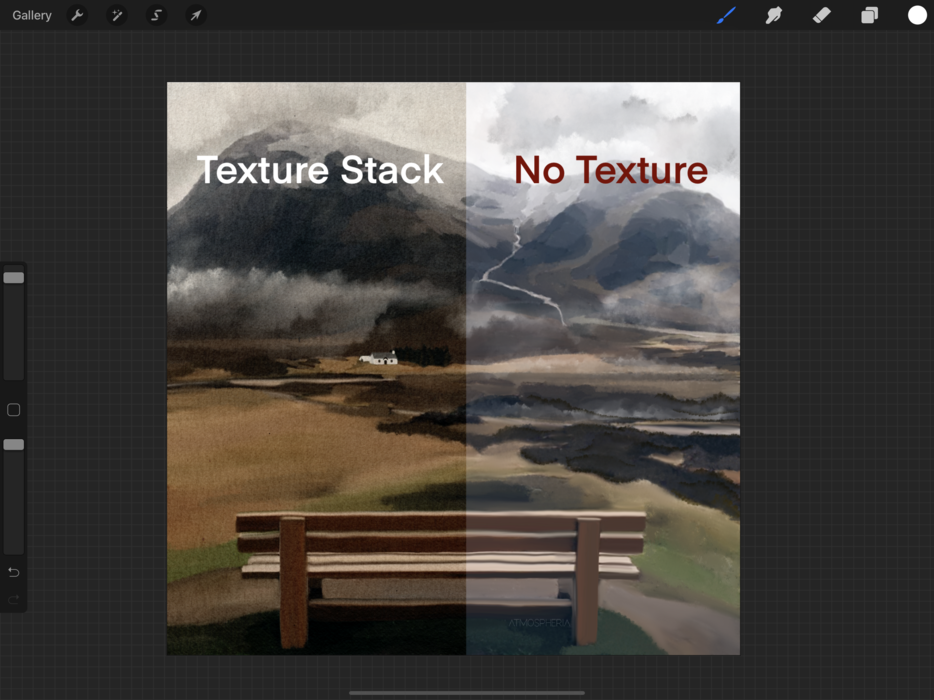
Task: Click the 'No Texture' text on canvas
Action: [611, 170]
